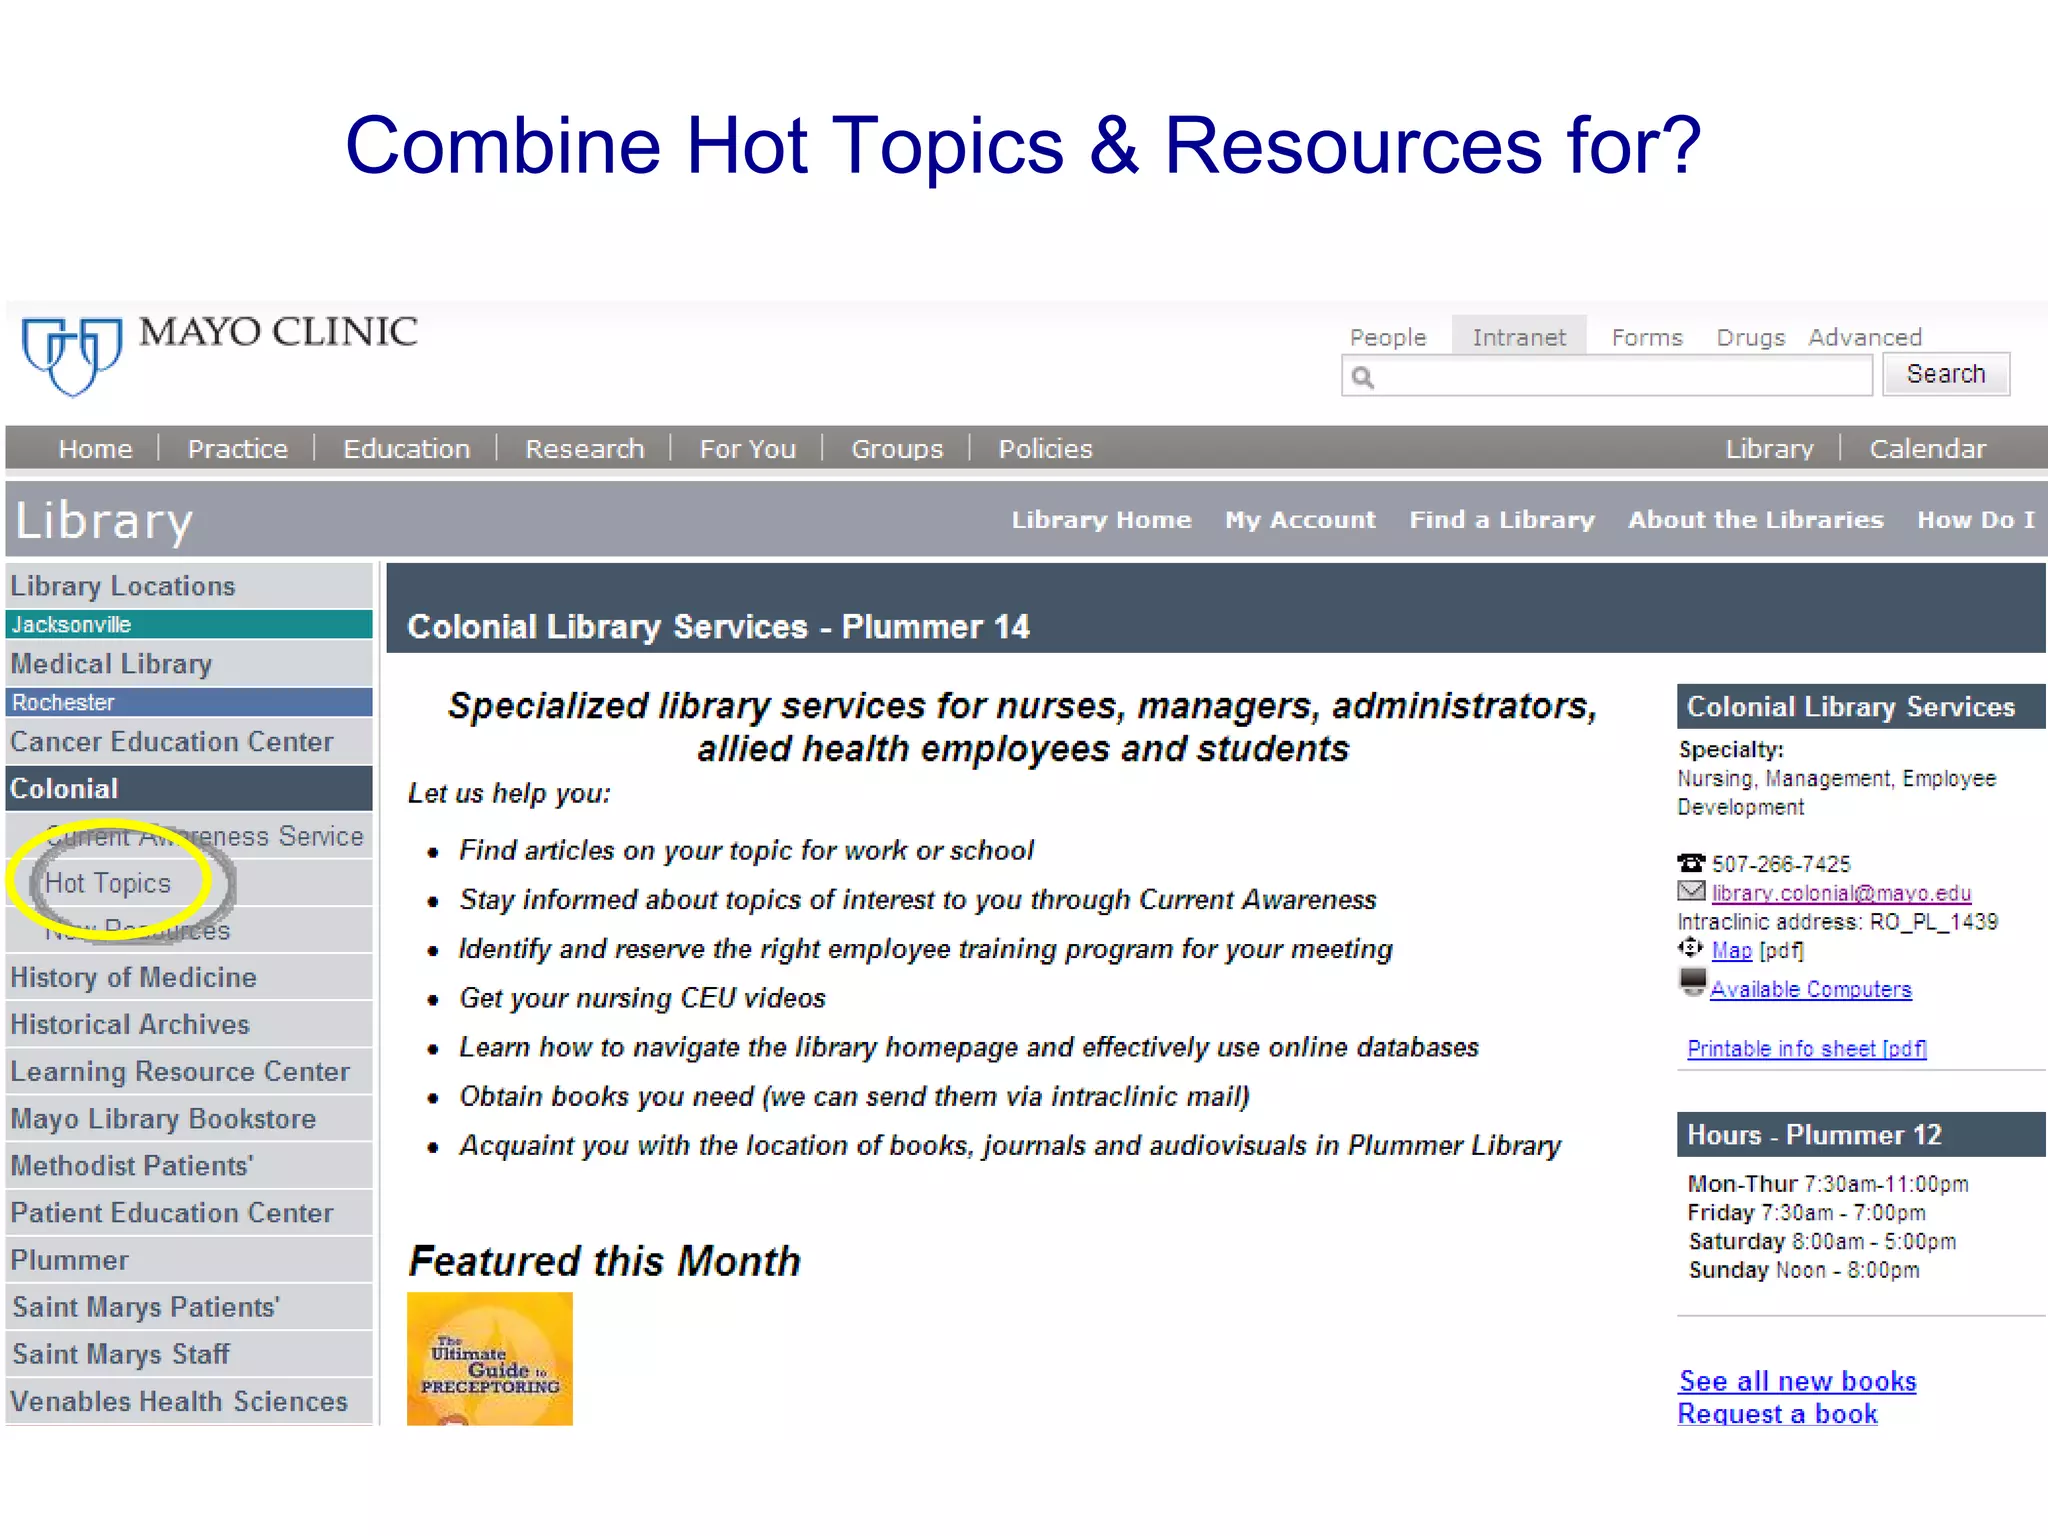Viewport: 2048px width, 1536px height.
Task: Open the My Account link
Action: tap(1300, 520)
